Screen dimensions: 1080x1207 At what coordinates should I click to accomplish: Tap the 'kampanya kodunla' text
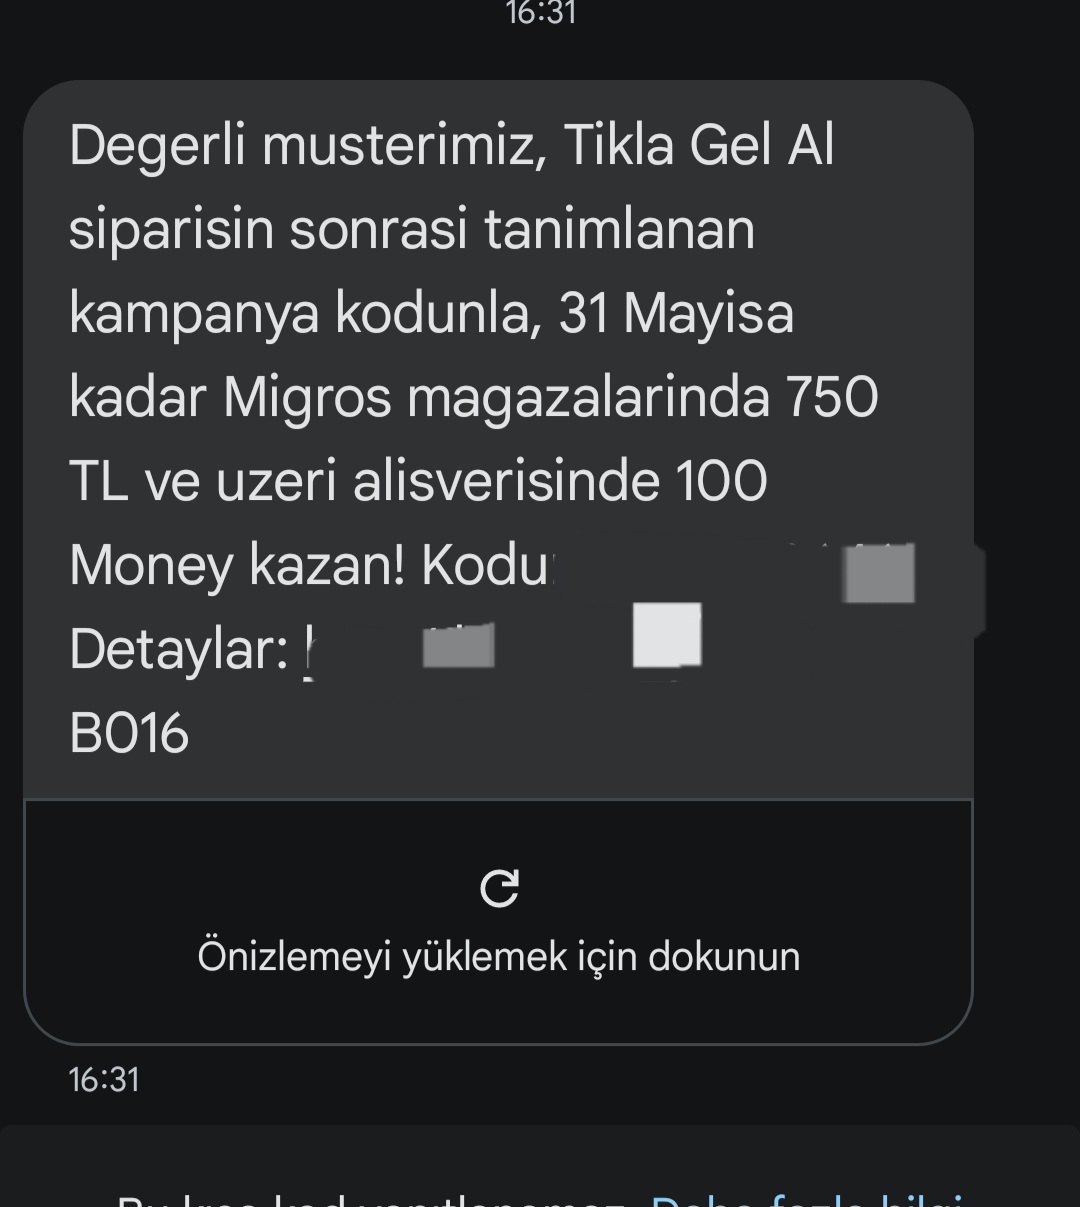306,314
